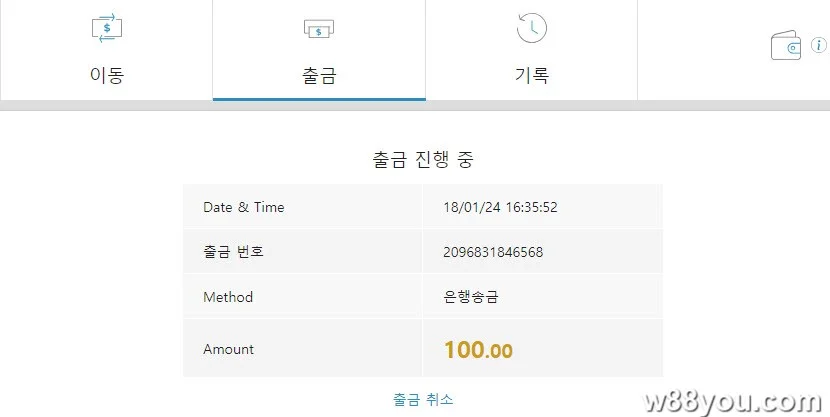Click the blue underline beneath 출금 tab

(319, 99)
